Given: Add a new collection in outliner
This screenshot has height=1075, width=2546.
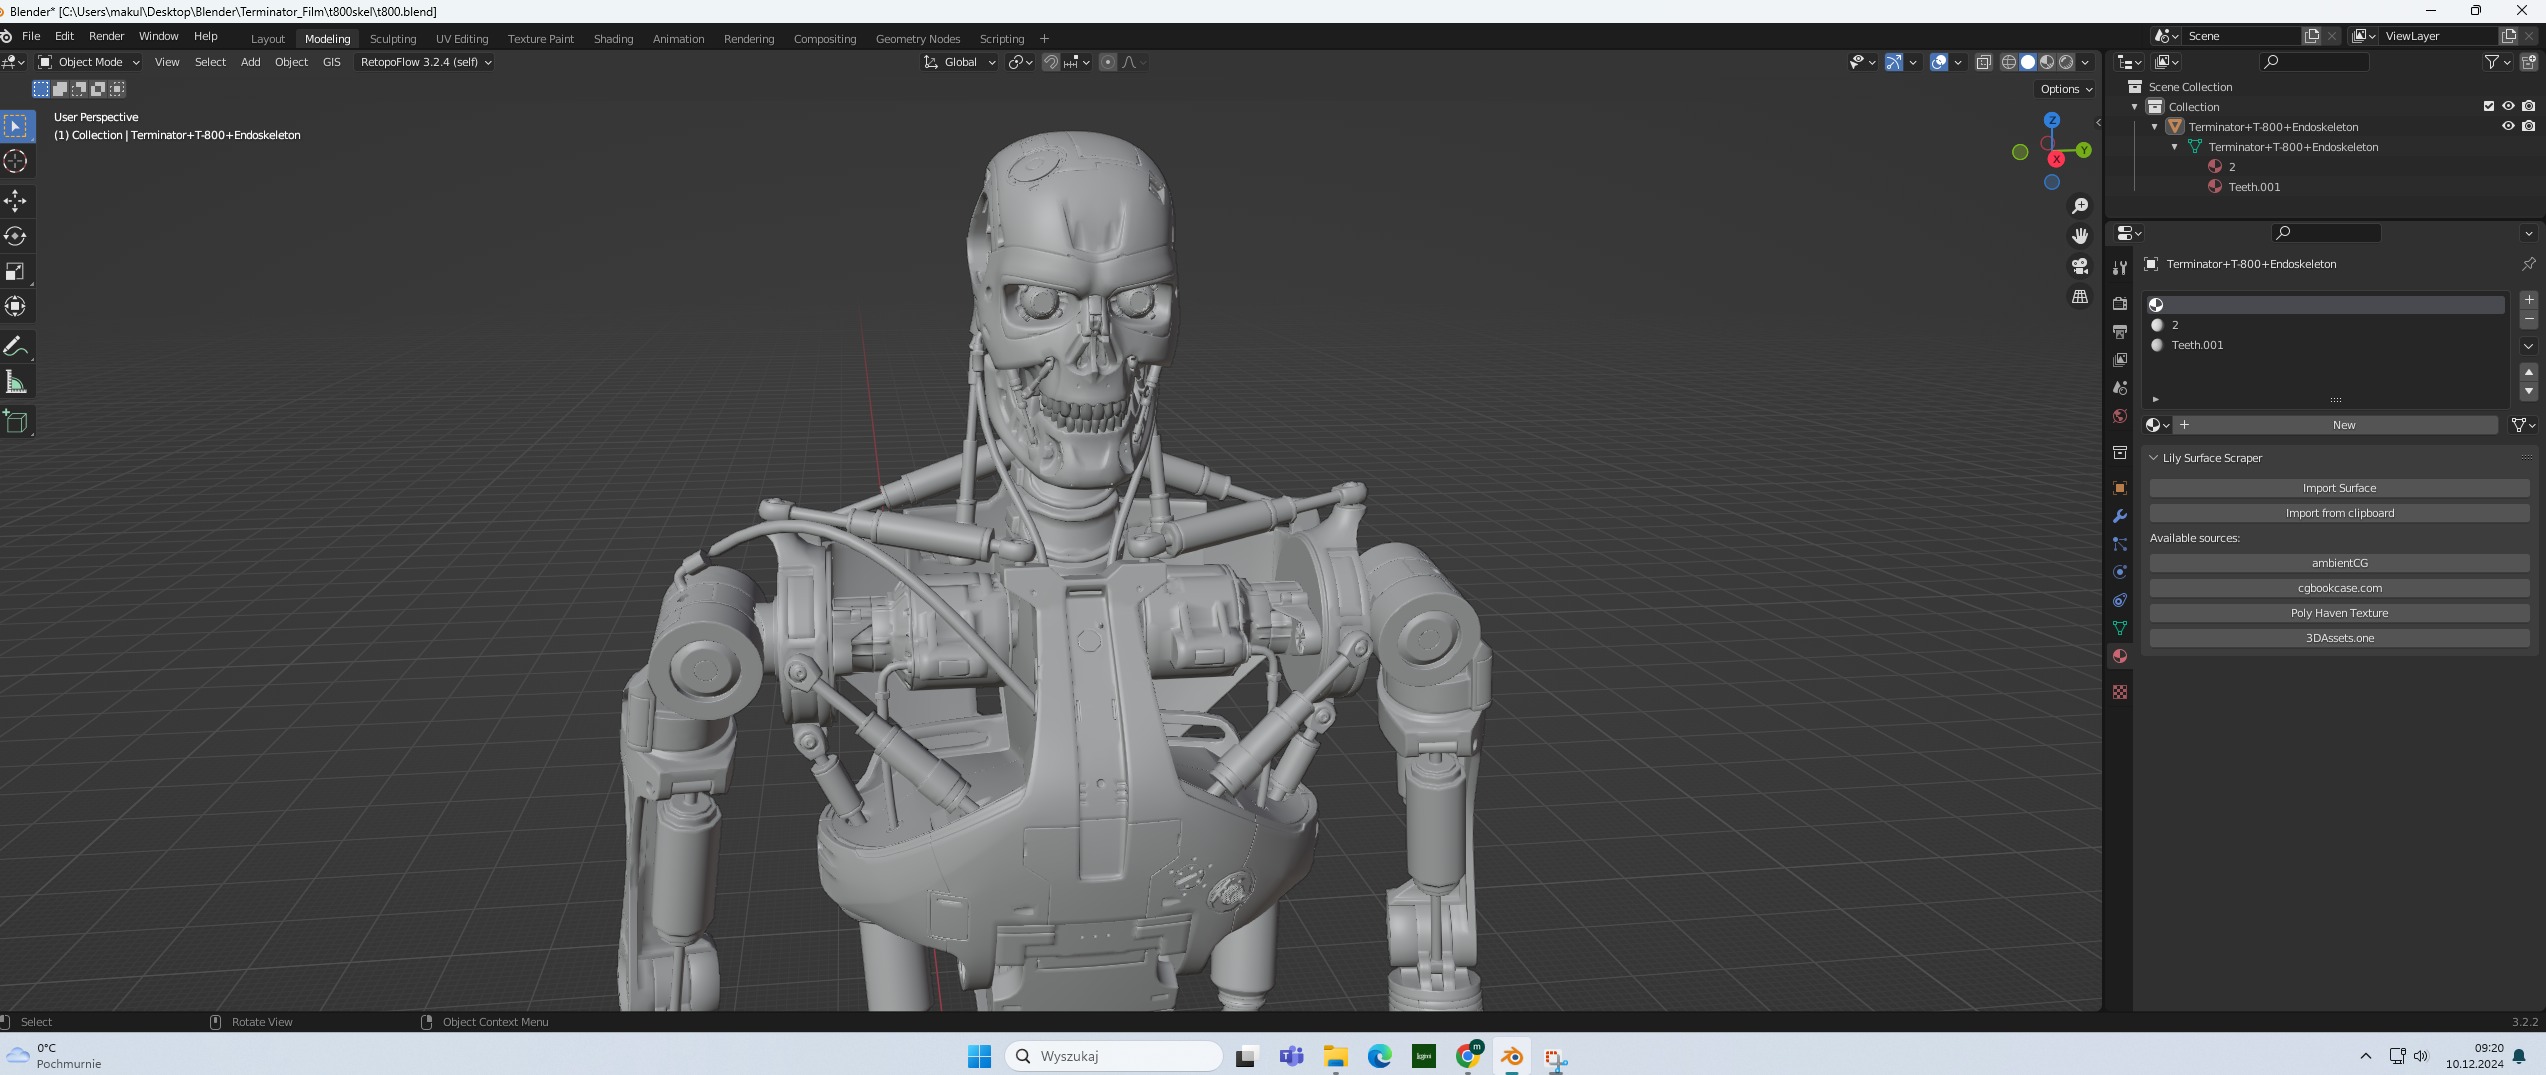Looking at the screenshot, I should (x=2529, y=62).
